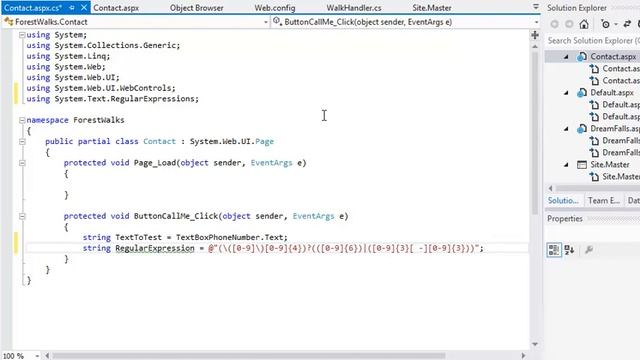
Task: Click the class icon beside ForestWalks.Contact
Action: point(8,22)
